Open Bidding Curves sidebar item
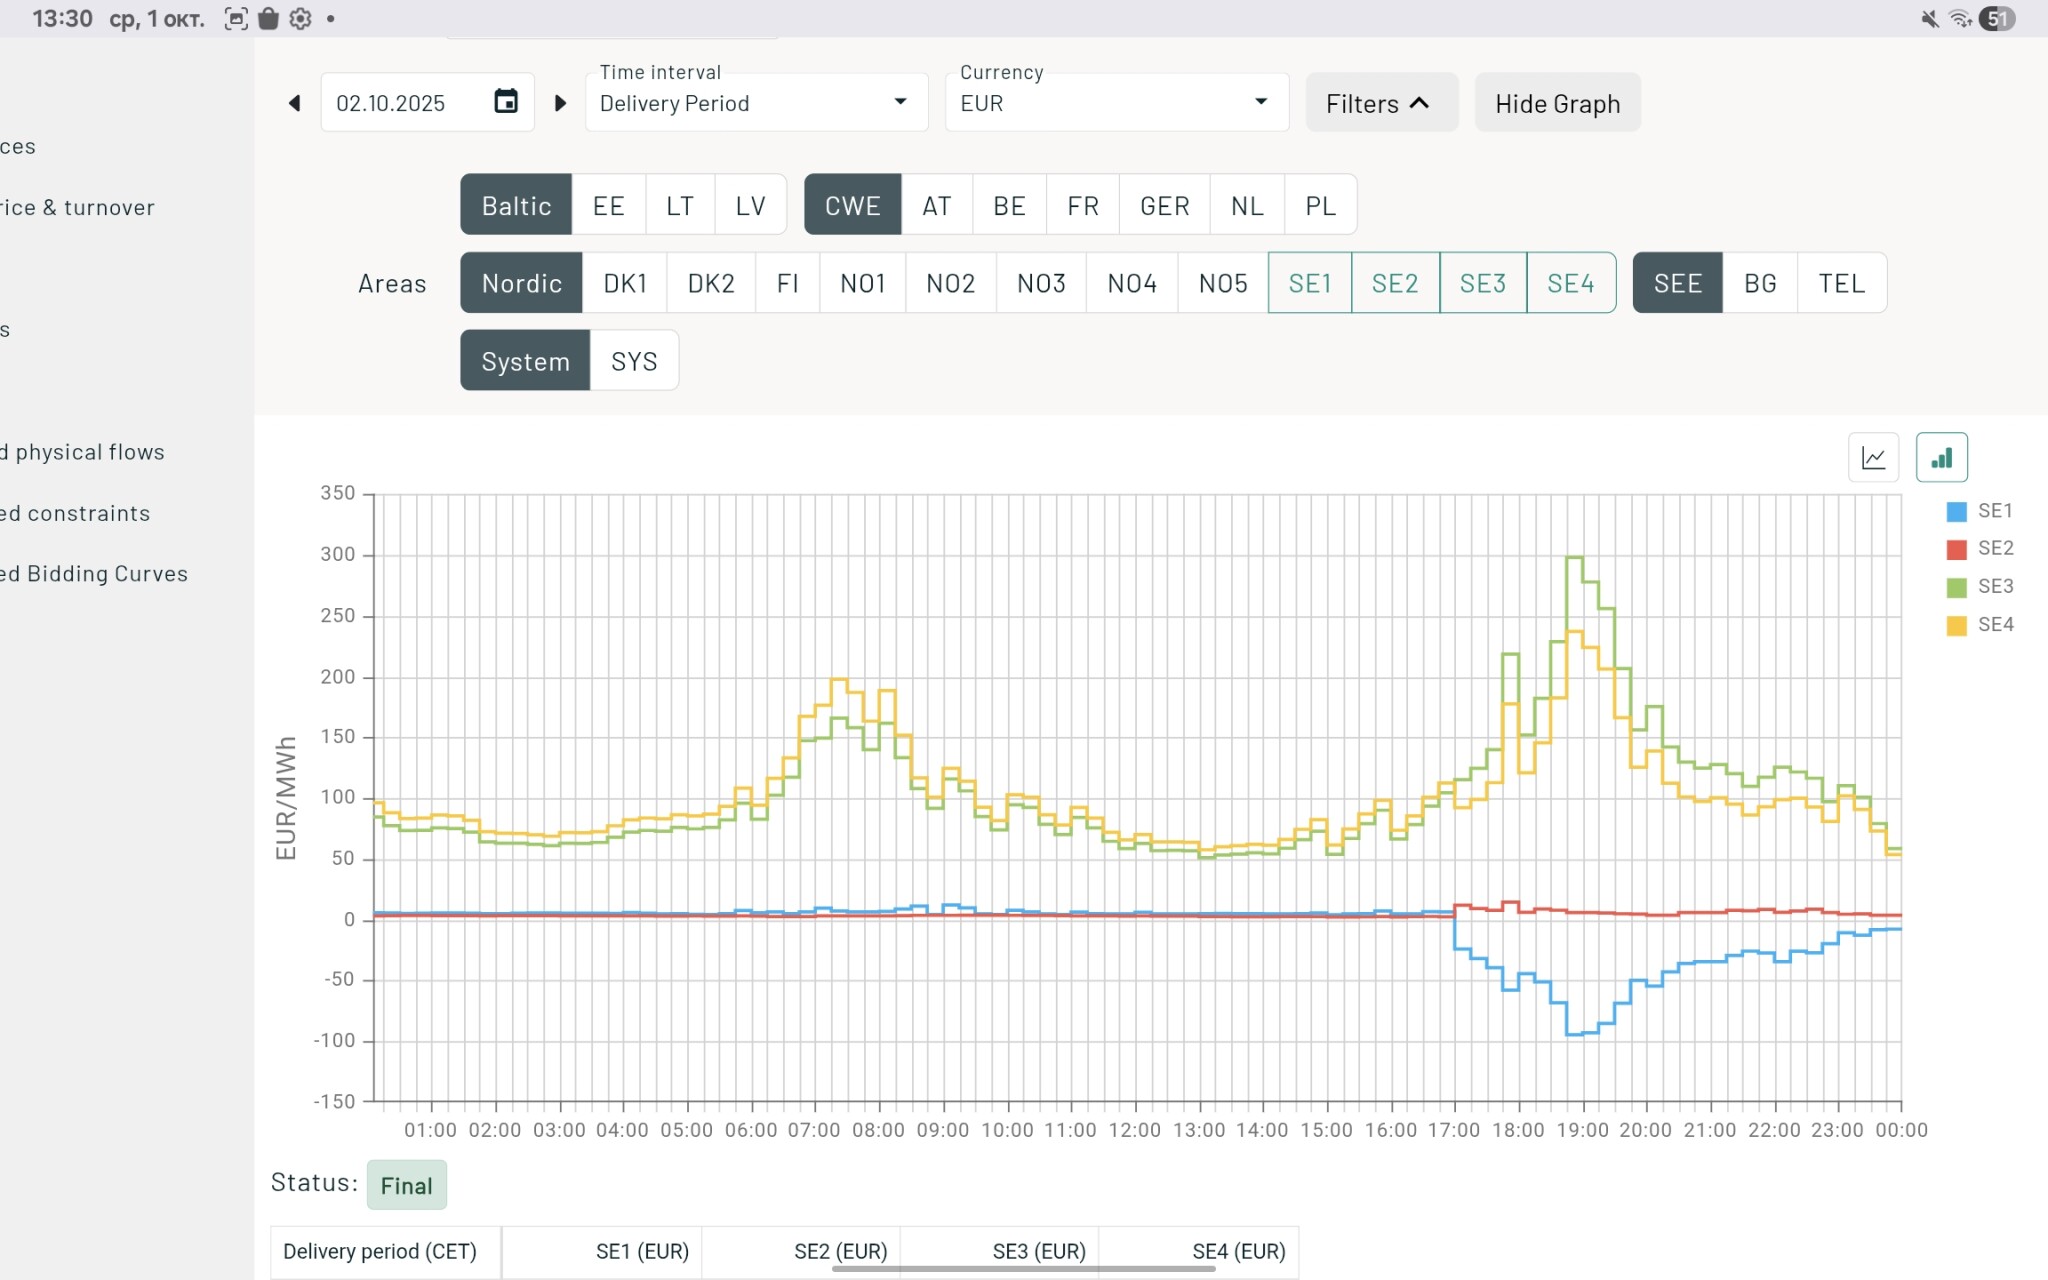Screen dimensions: 2048x1280 [x=95, y=574]
